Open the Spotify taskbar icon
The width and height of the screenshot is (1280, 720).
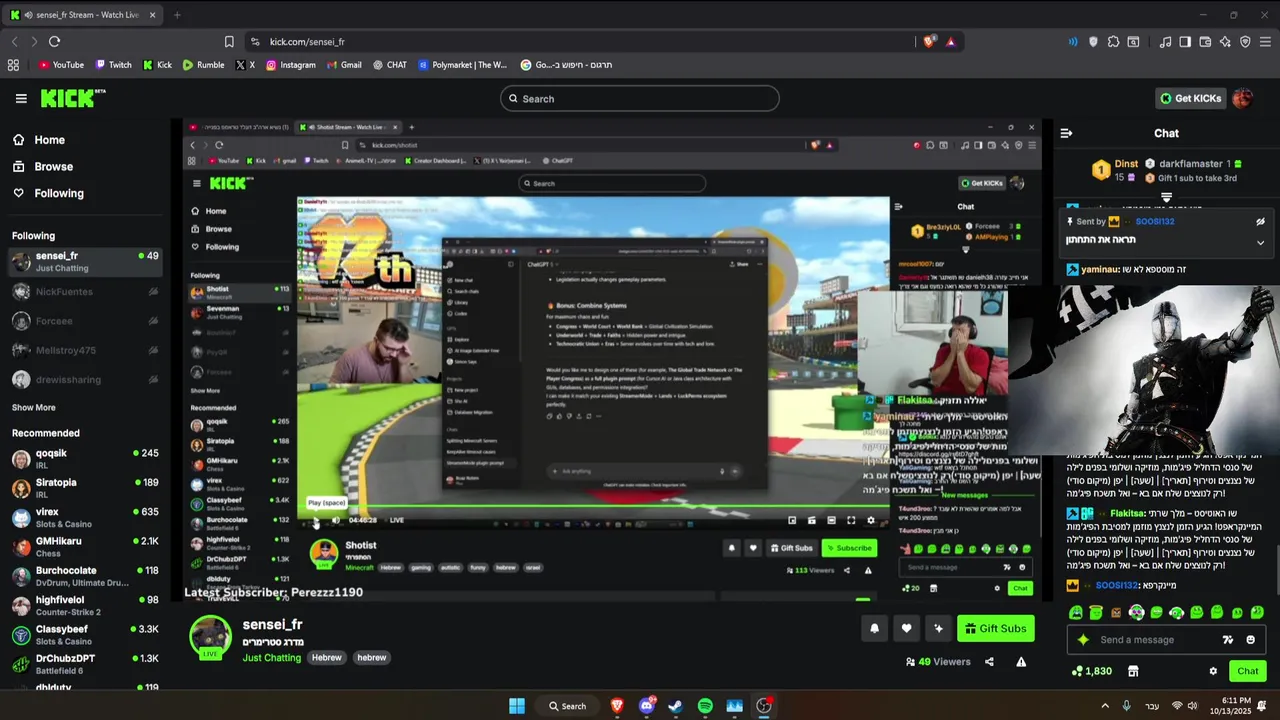click(705, 706)
